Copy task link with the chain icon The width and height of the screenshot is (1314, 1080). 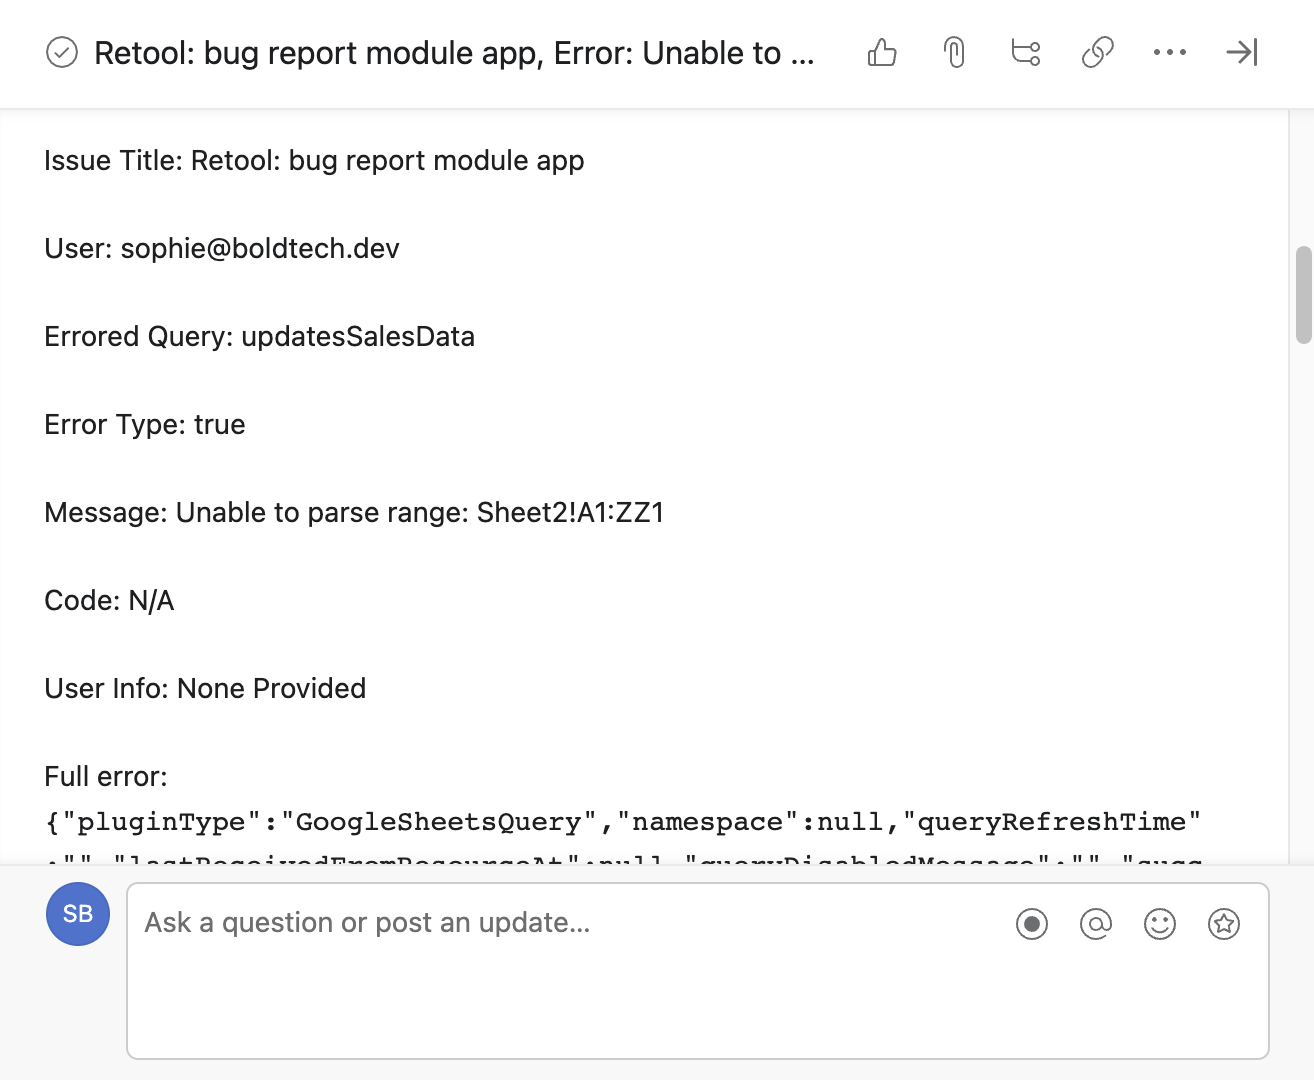point(1098,52)
